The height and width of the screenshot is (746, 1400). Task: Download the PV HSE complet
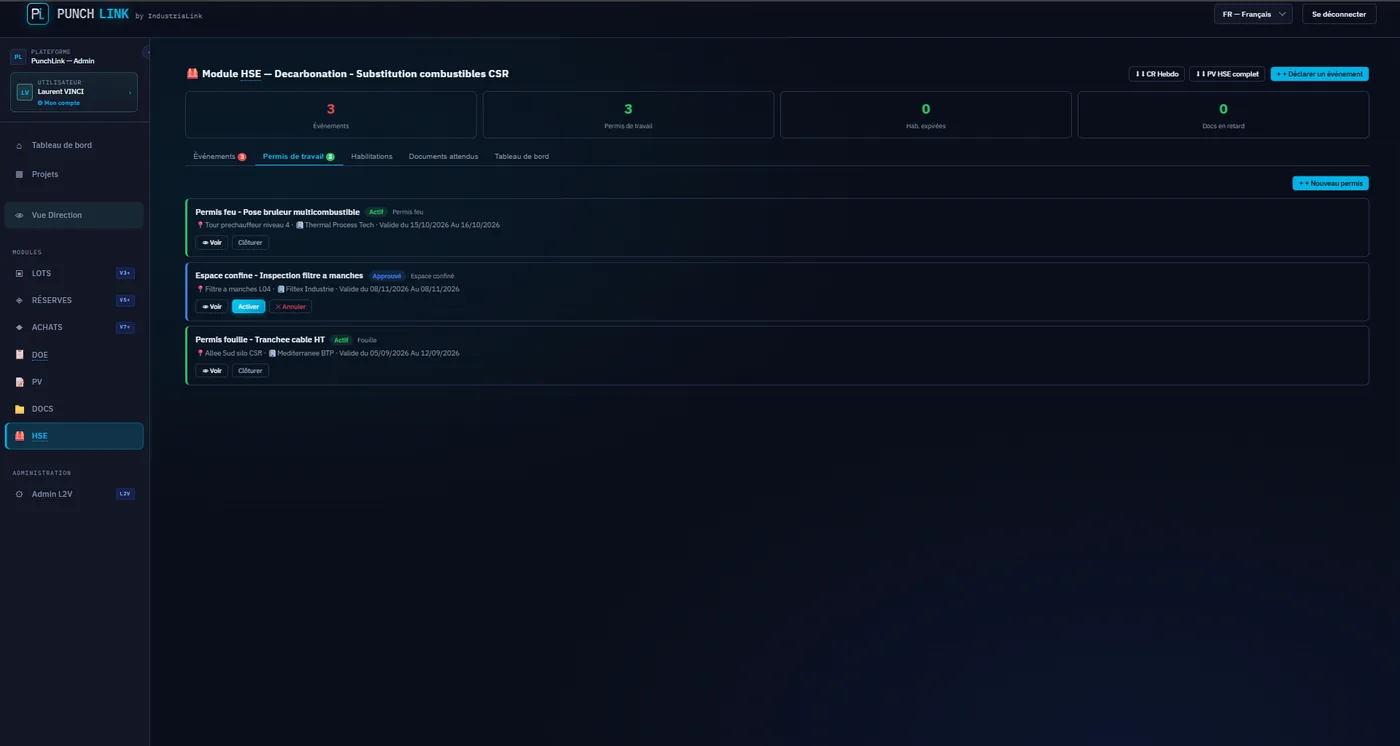pos(1228,74)
